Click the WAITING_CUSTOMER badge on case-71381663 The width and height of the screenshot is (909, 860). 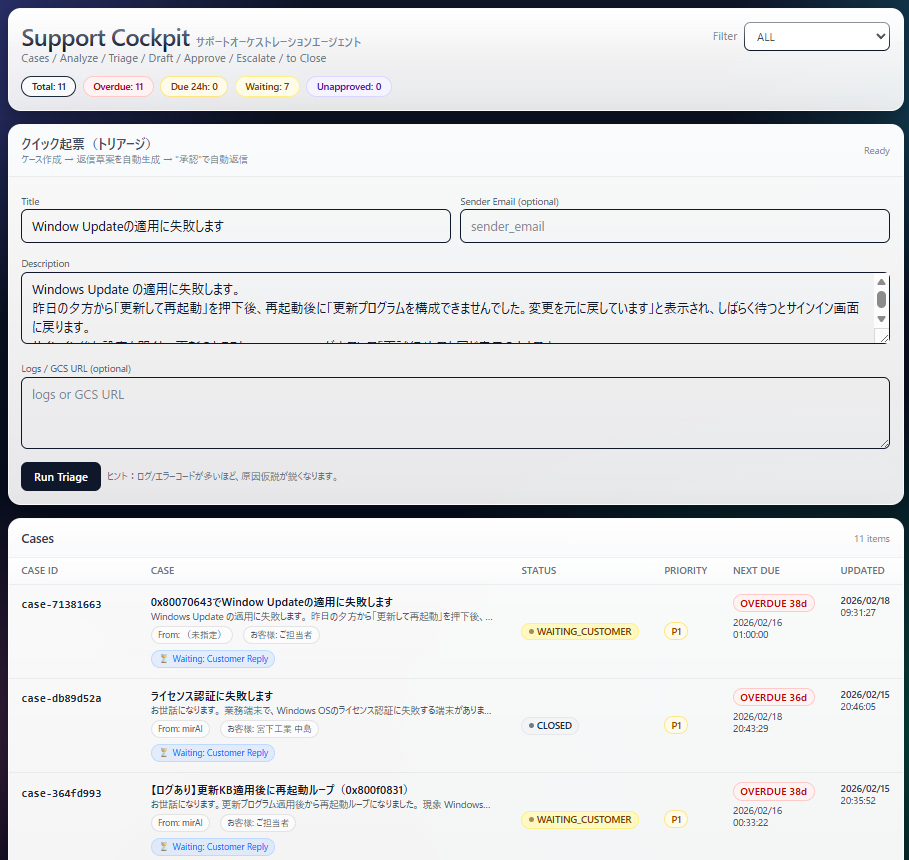pos(580,631)
